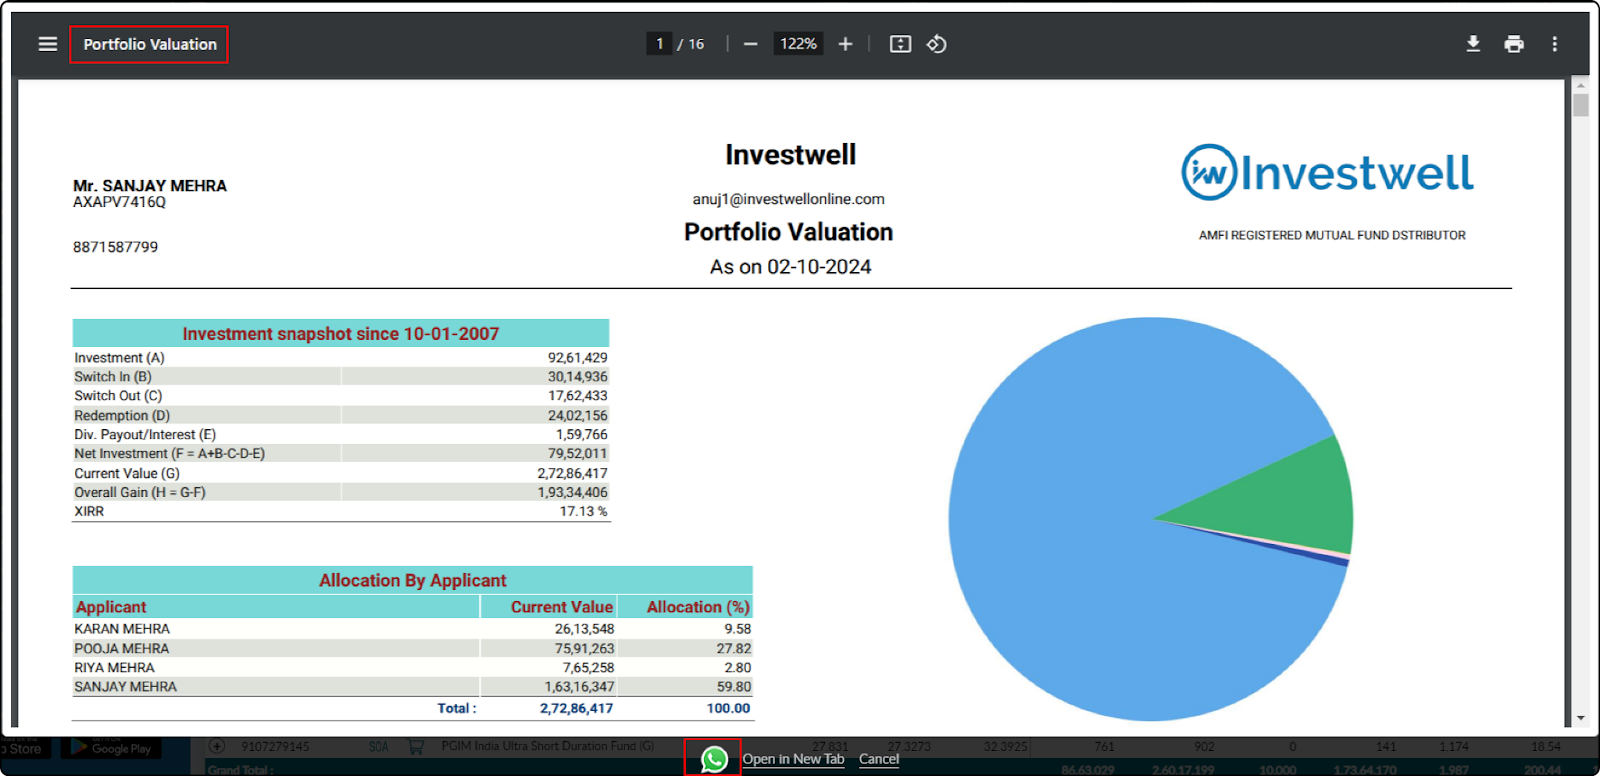Select the SANJAY MEHRA applicant row

412,687
